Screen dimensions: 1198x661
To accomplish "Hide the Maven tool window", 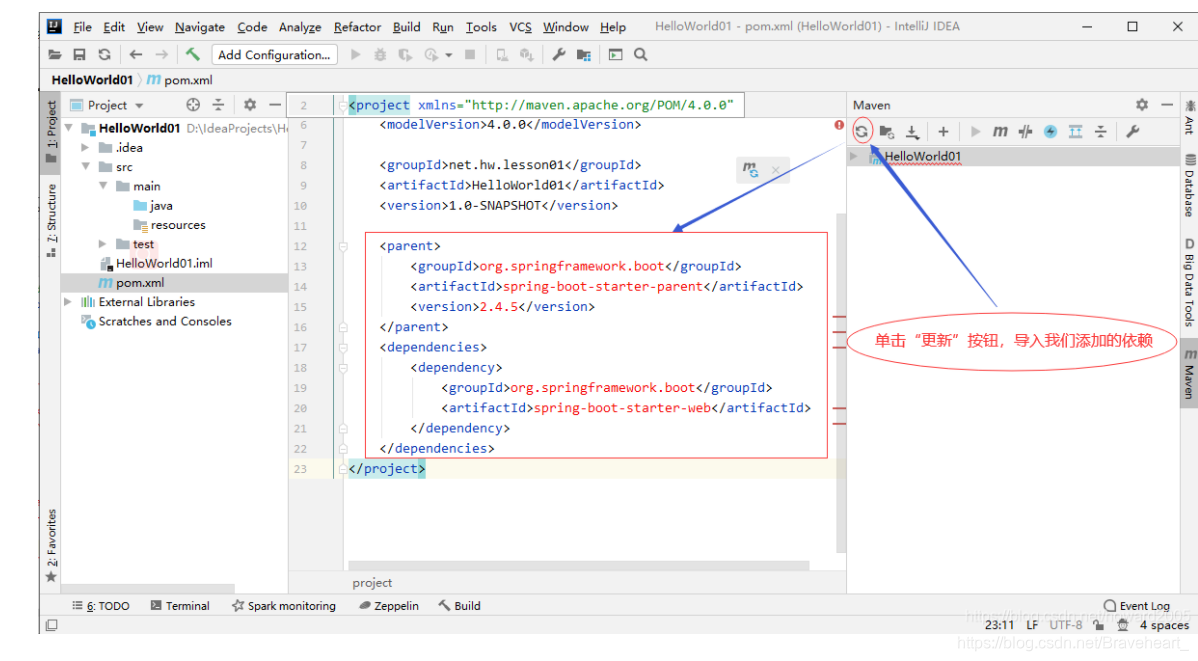I will click(1167, 105).
